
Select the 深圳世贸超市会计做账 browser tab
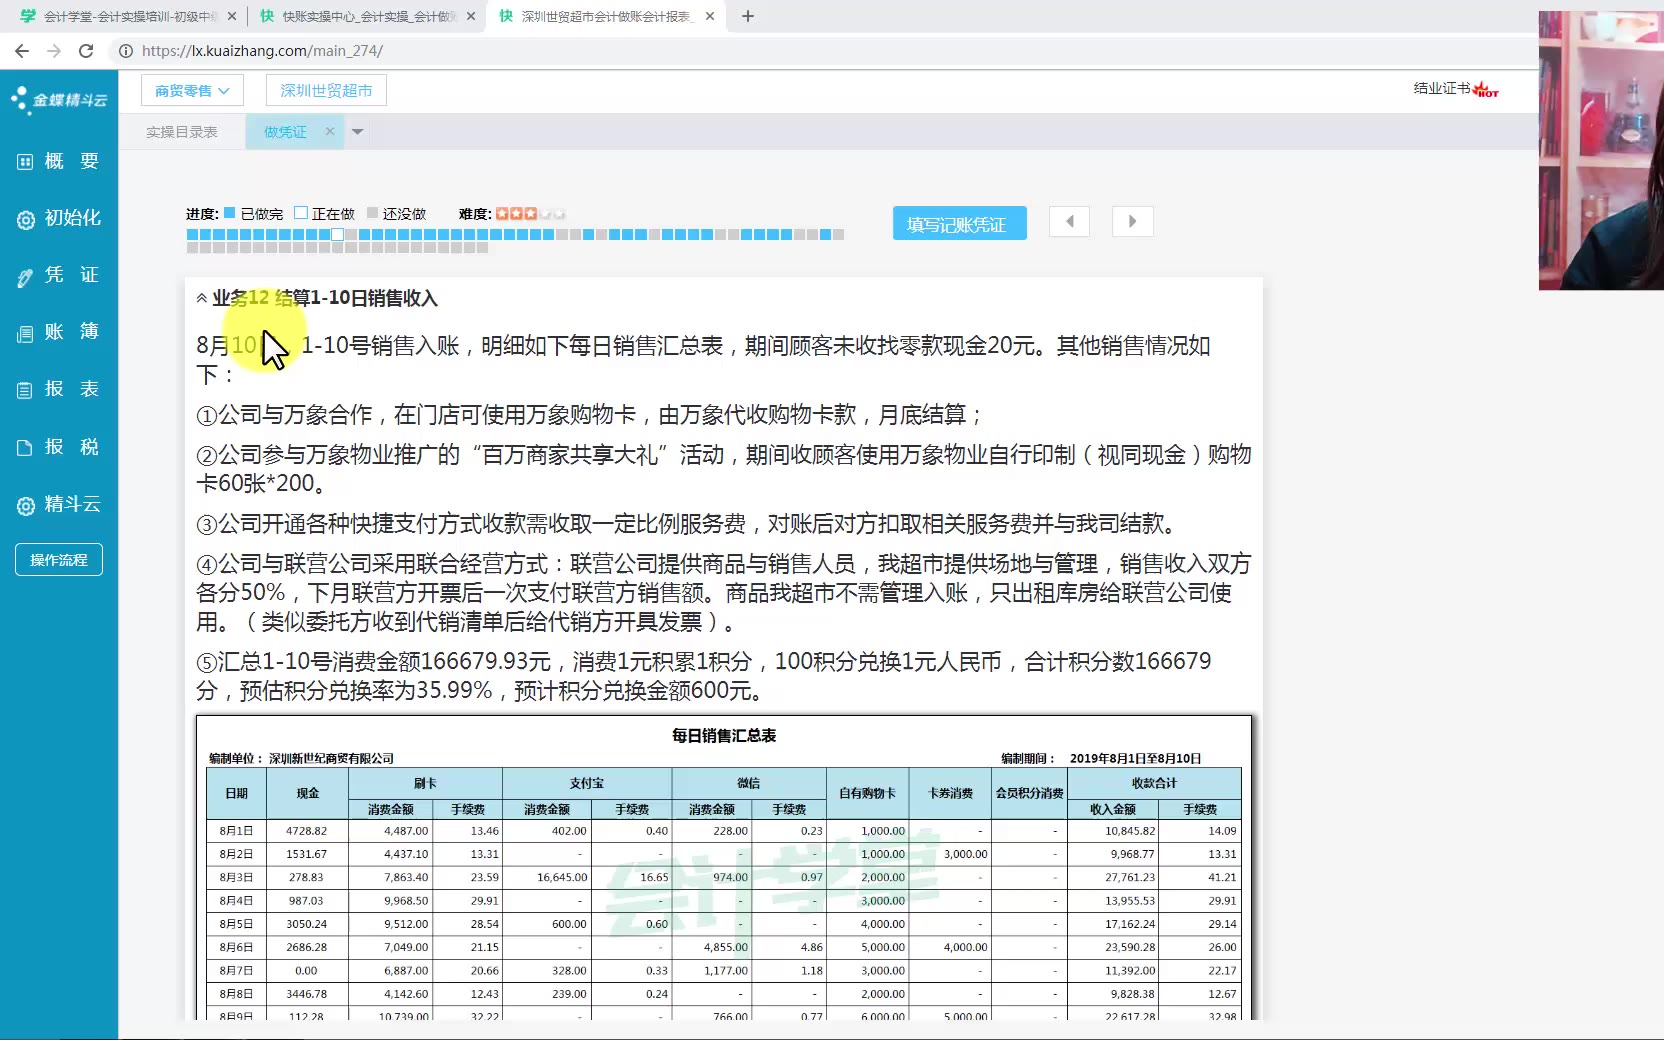click(606, 16)
